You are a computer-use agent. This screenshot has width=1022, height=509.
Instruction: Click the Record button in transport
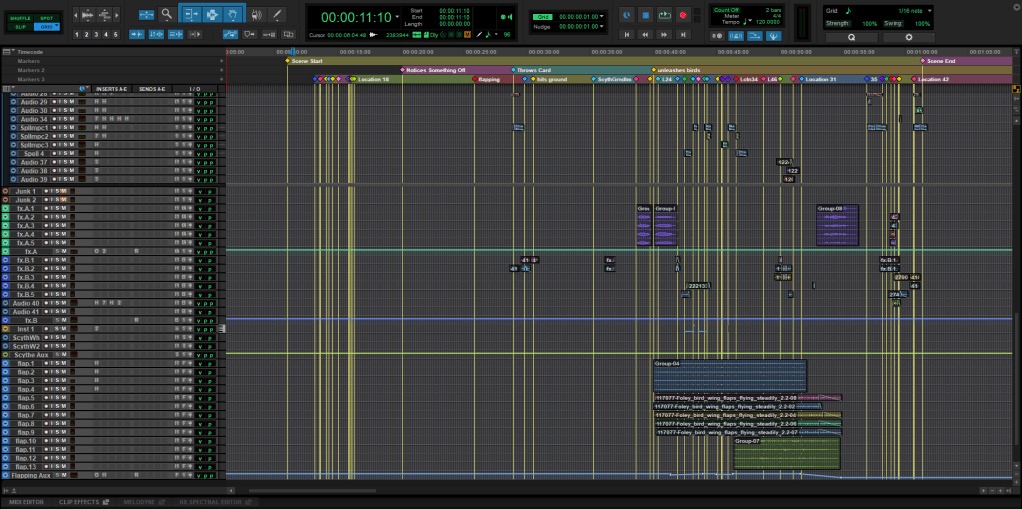tap(683, 15)
